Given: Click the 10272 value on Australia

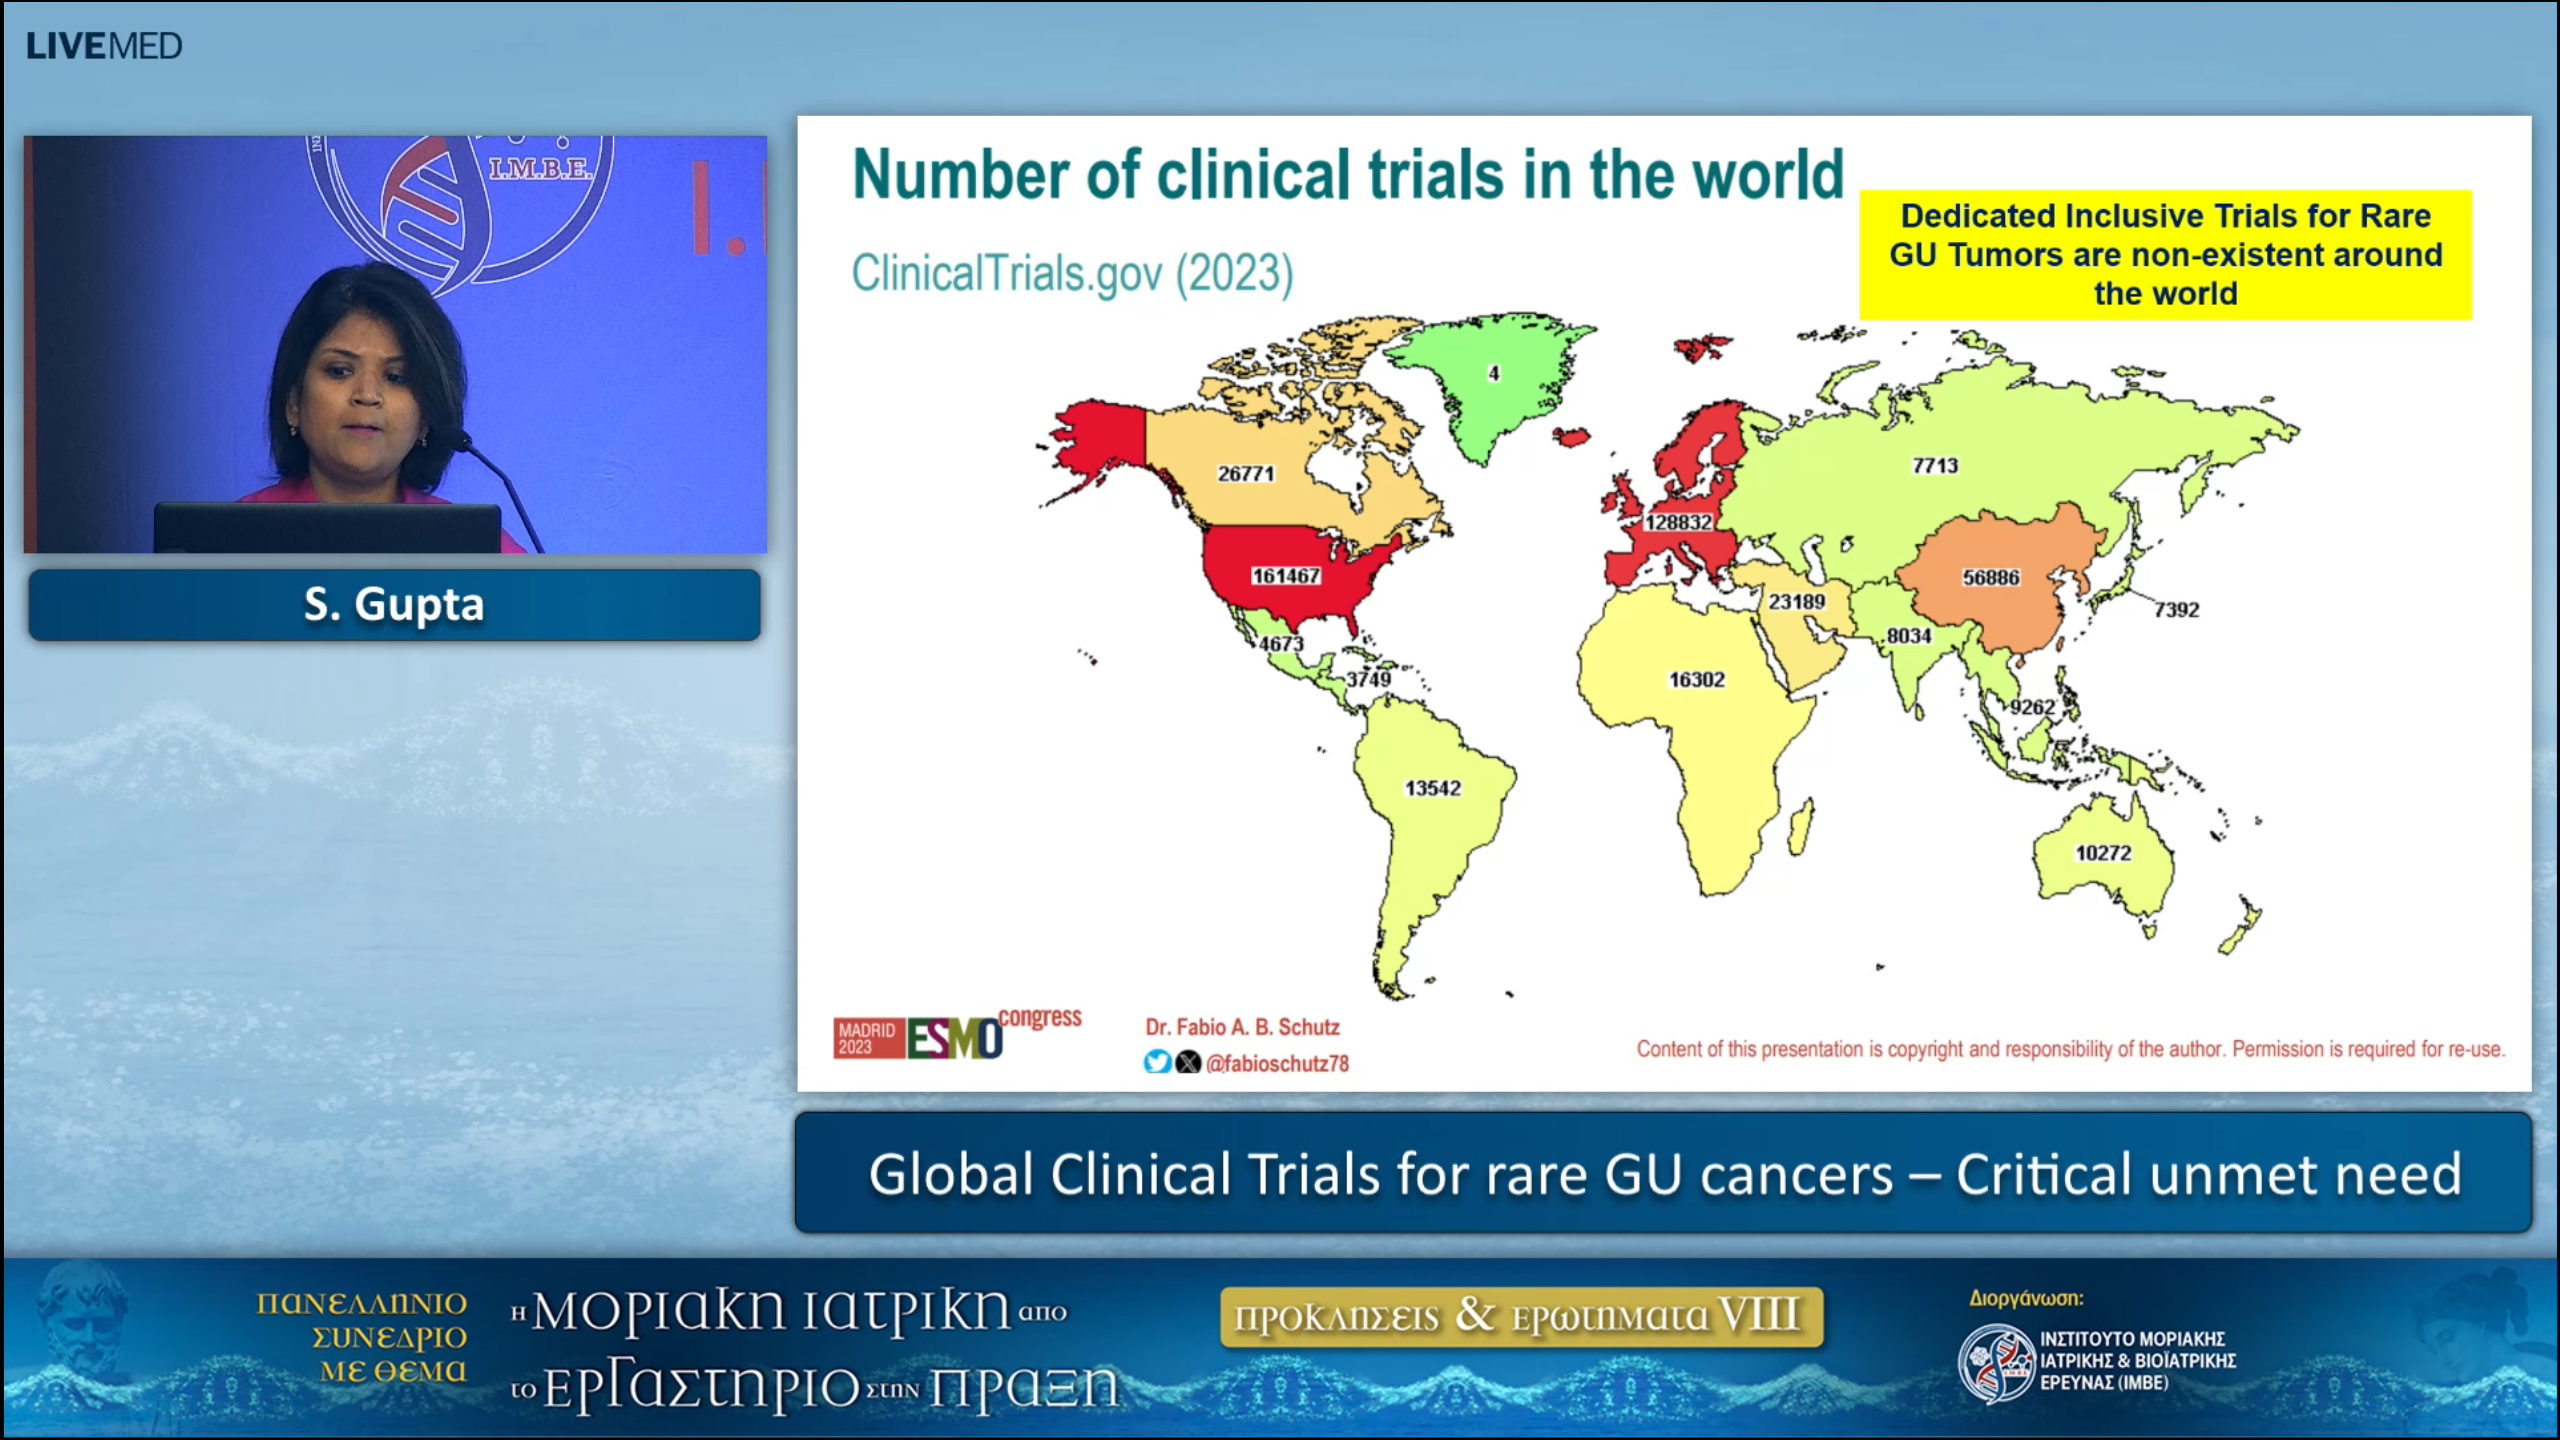Looking at the screenshot, I should (x=2103, y=853).
